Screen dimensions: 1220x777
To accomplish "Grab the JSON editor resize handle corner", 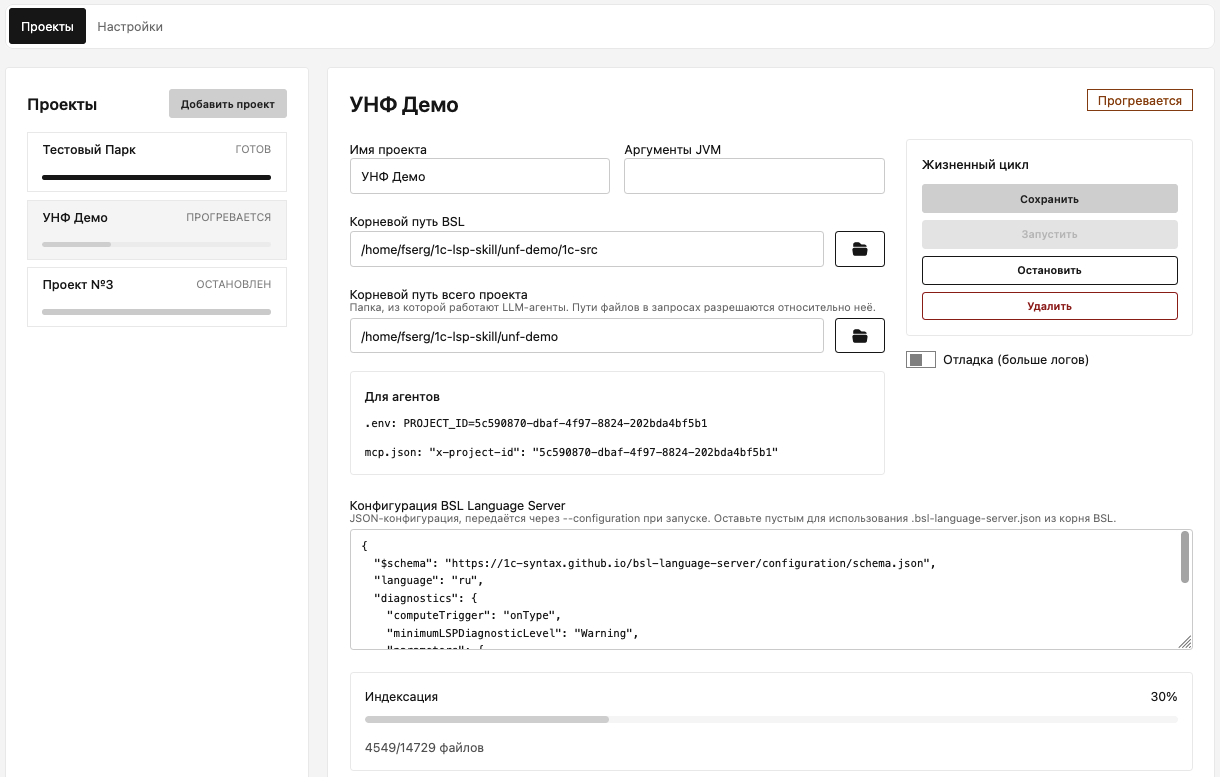I will coord(1185,642).
